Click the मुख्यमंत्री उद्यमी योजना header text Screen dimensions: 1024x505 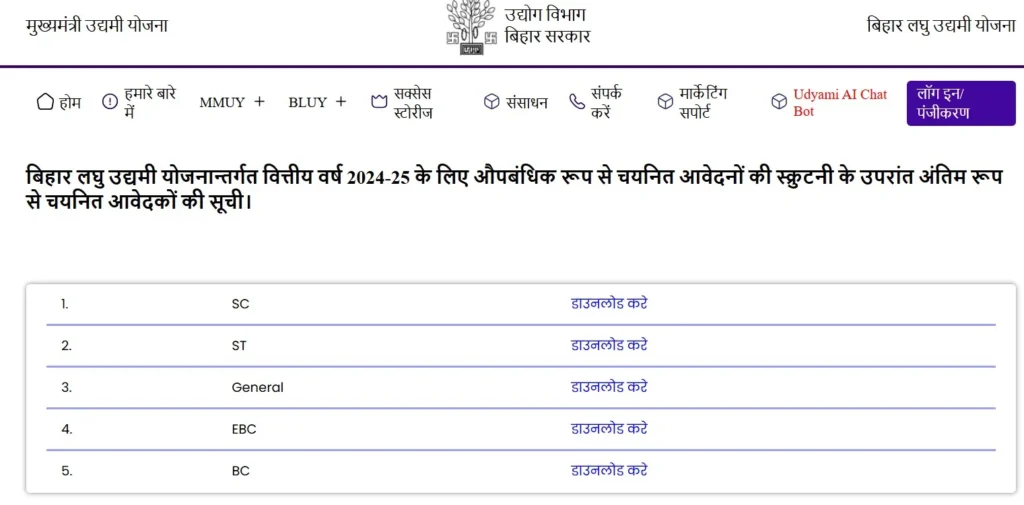point(97,25)
